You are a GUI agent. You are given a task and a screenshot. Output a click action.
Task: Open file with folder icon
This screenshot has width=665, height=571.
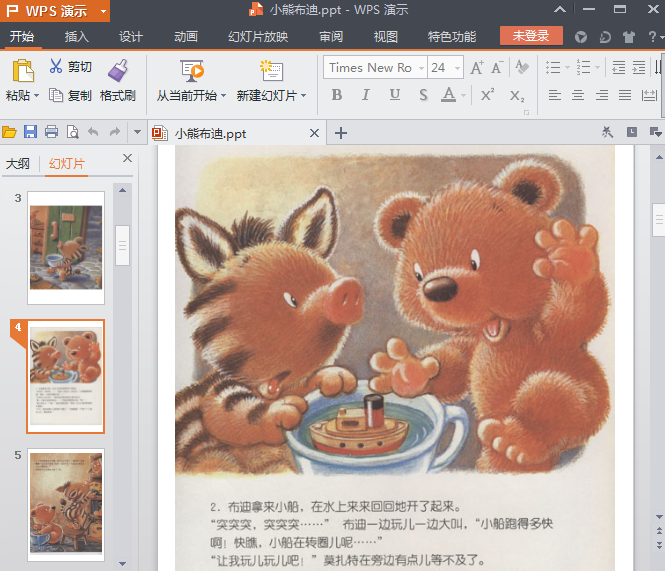[x=9, y=132]
